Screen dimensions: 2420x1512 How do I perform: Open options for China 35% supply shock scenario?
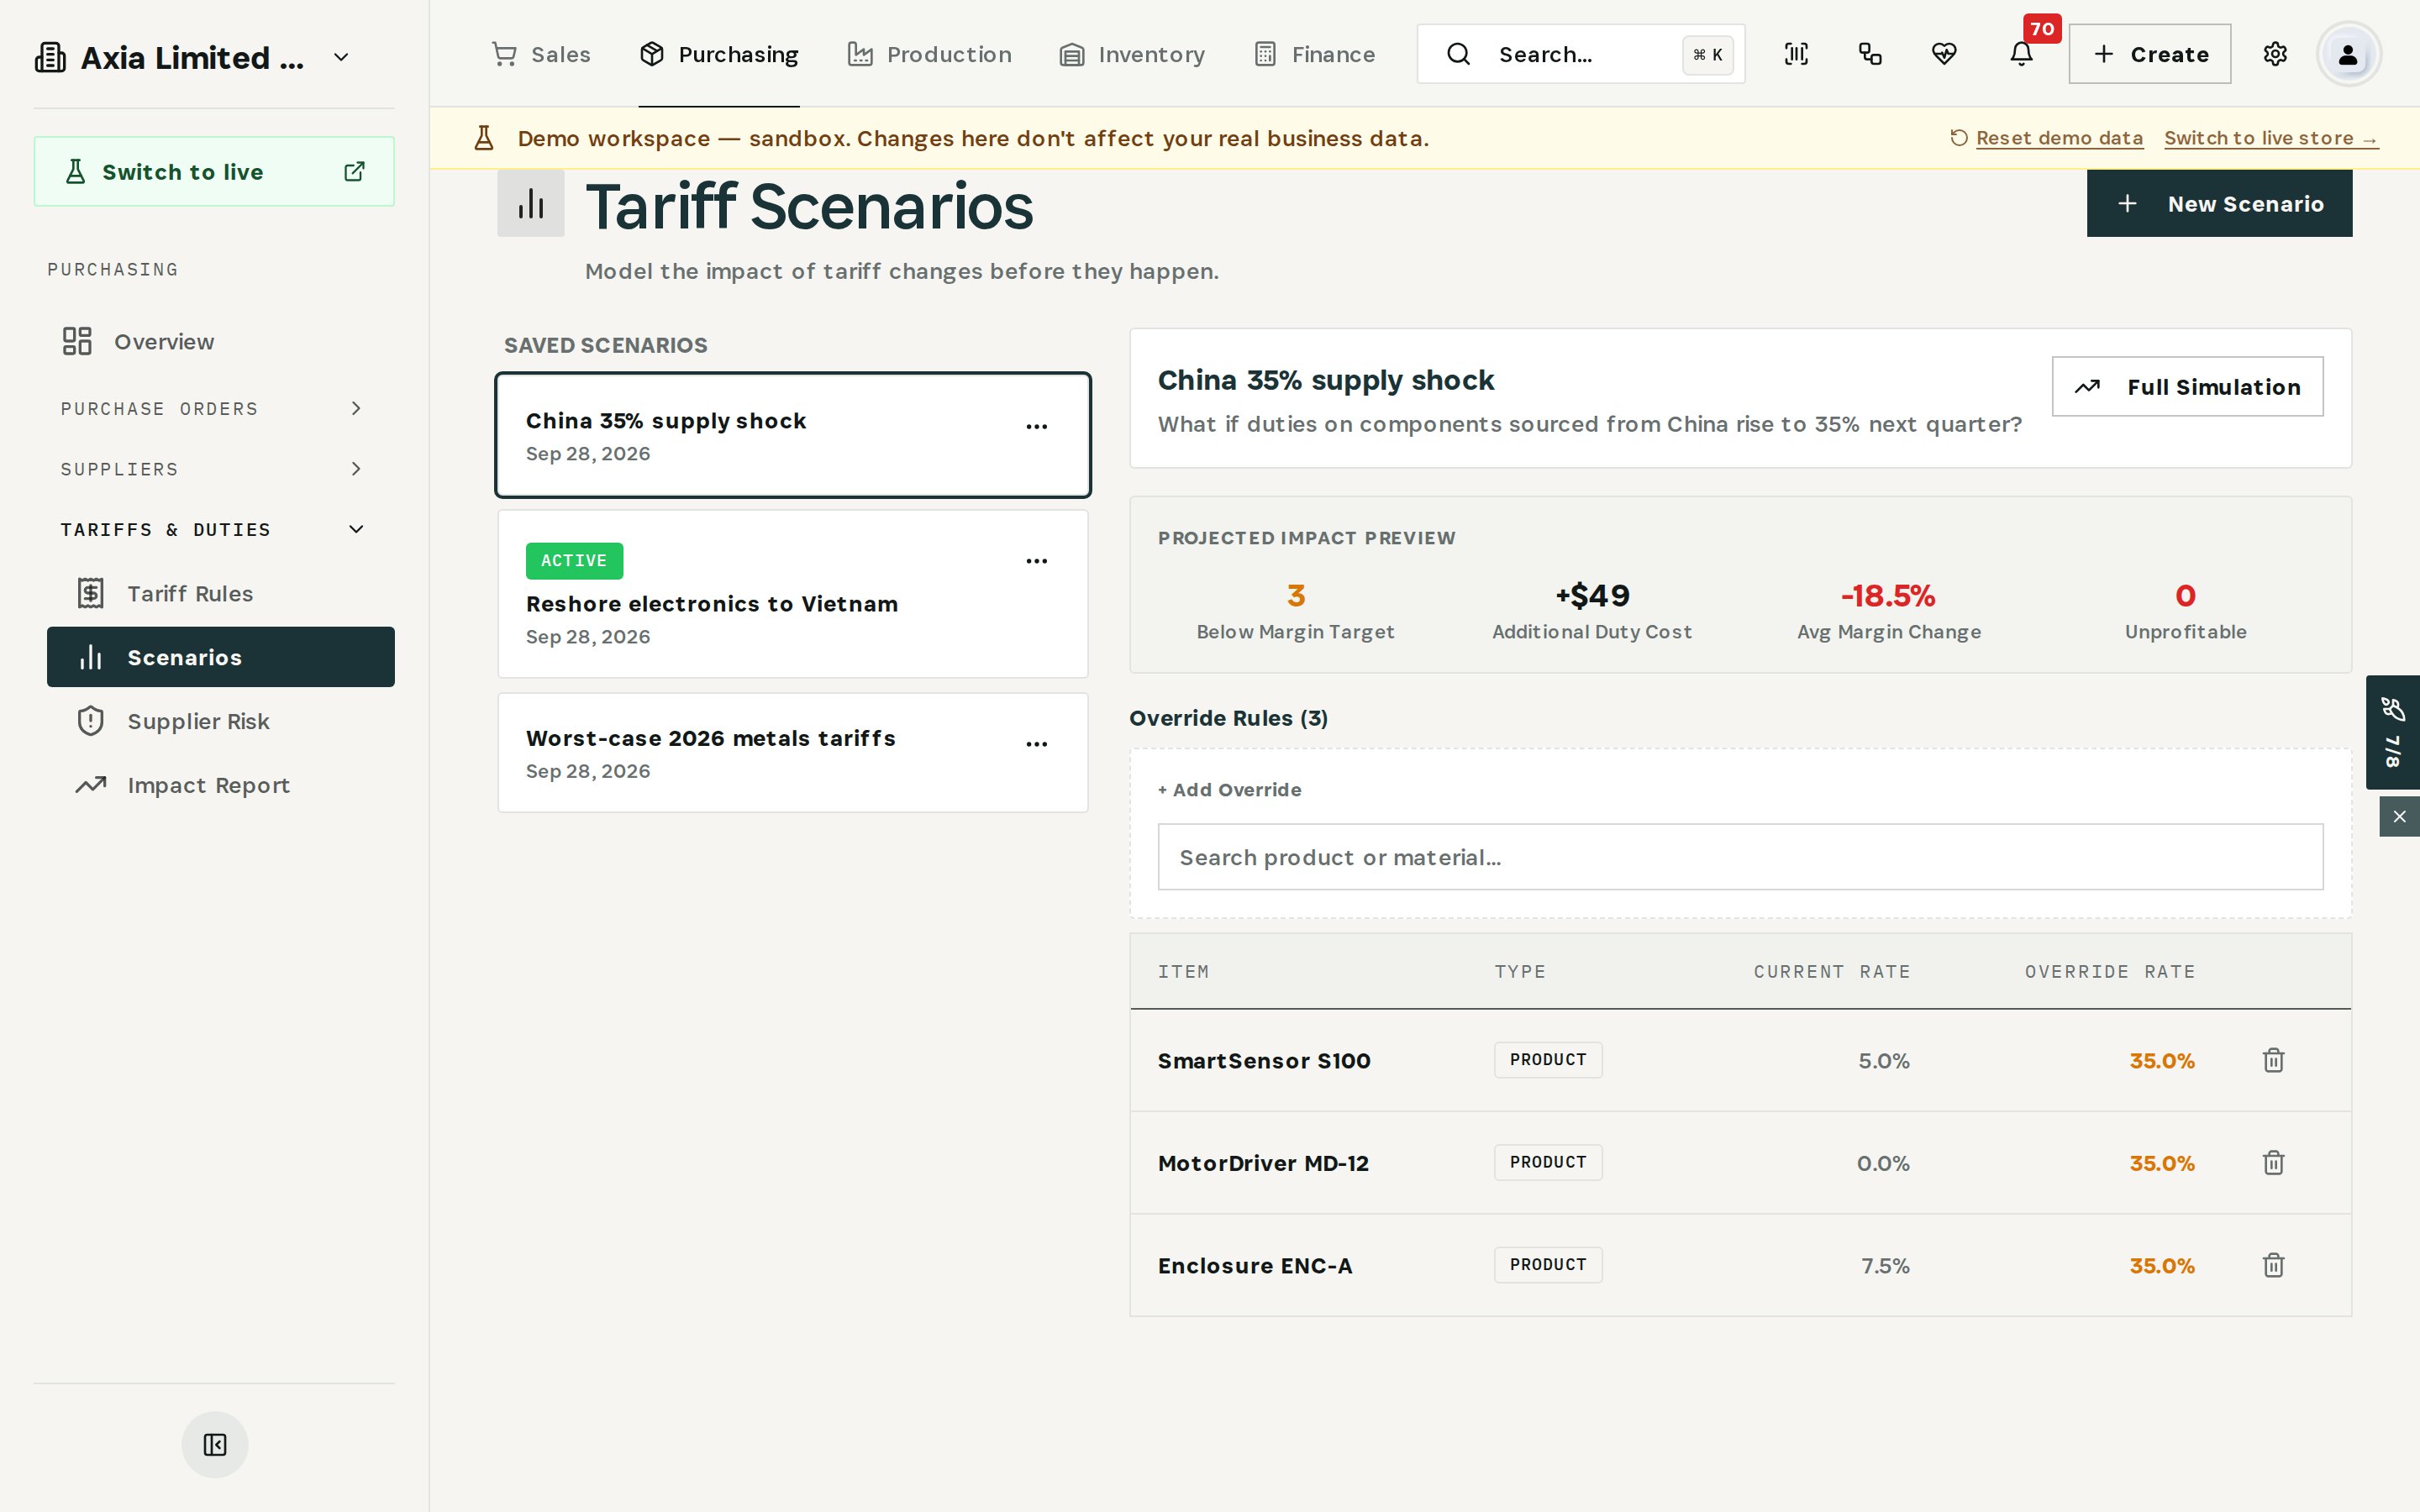click(1037, 426)
